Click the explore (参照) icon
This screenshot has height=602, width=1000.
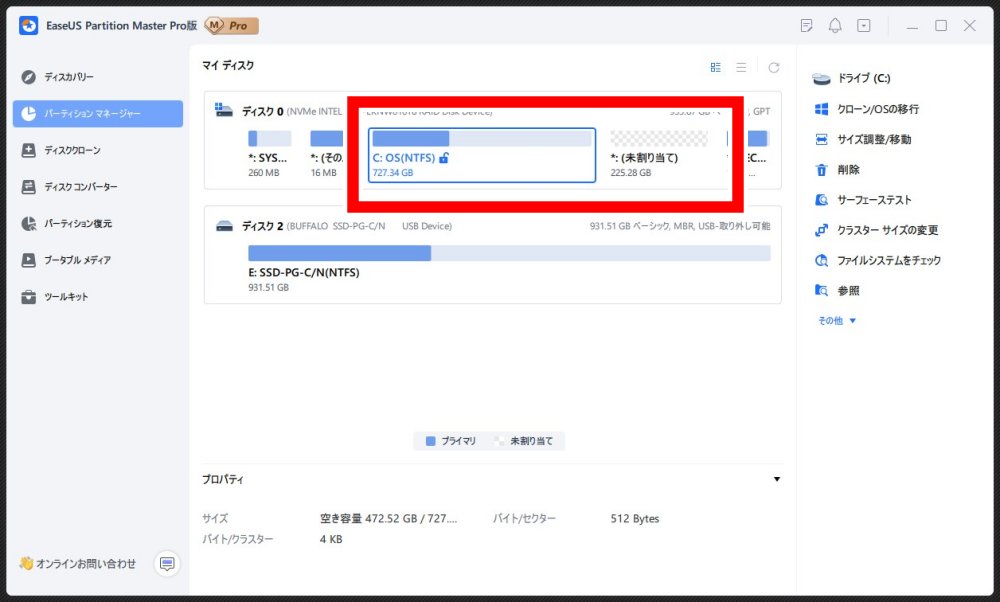[821, 291]
